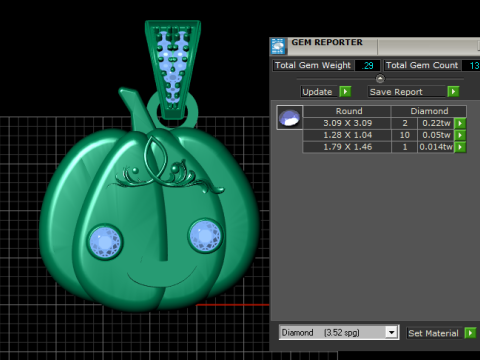Select the 1.28 X 1.04 size cell
480x360 pixels.
tap(347, 135)
